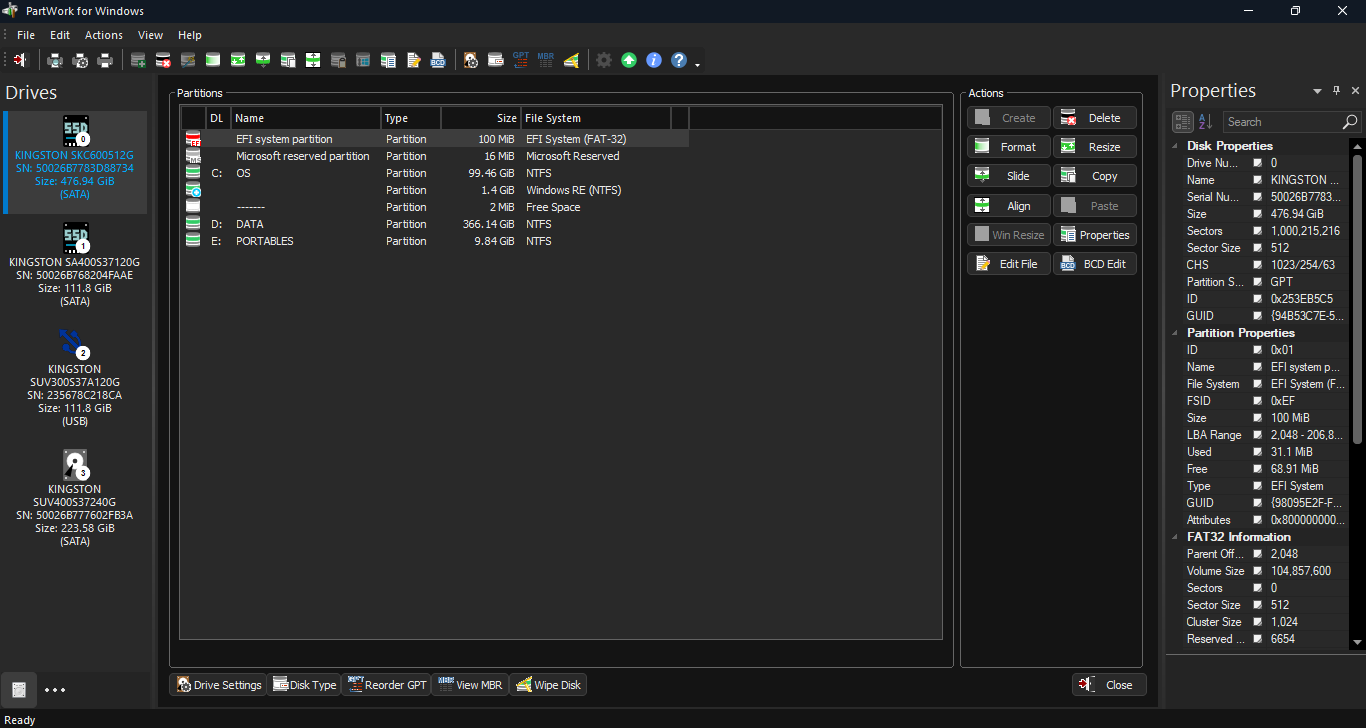Click the toolbar Drive Settings icon, disk with gear

pyautogui.click(x=471, y=60)
